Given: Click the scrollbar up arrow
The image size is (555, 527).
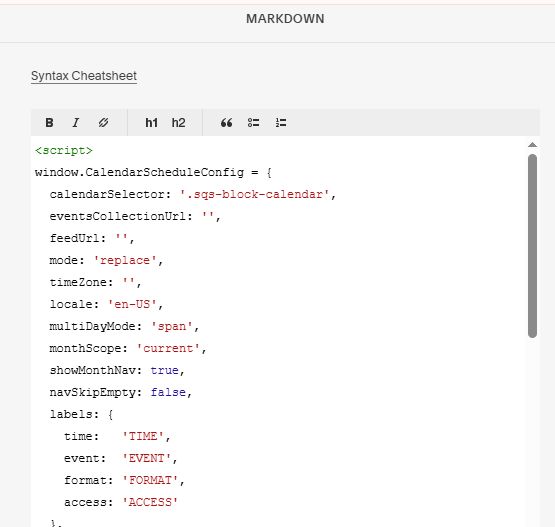Looking at the screenshot, I should [532, 144].
